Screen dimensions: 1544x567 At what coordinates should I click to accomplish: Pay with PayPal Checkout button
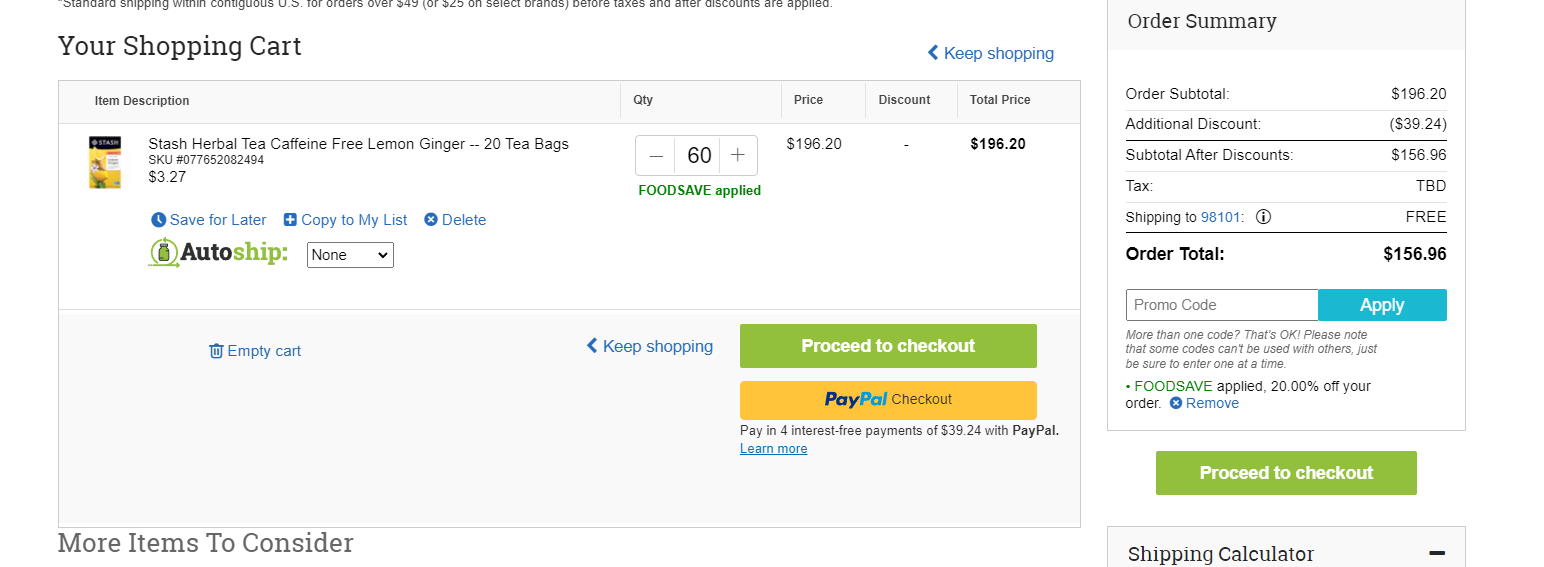(888, 400)
